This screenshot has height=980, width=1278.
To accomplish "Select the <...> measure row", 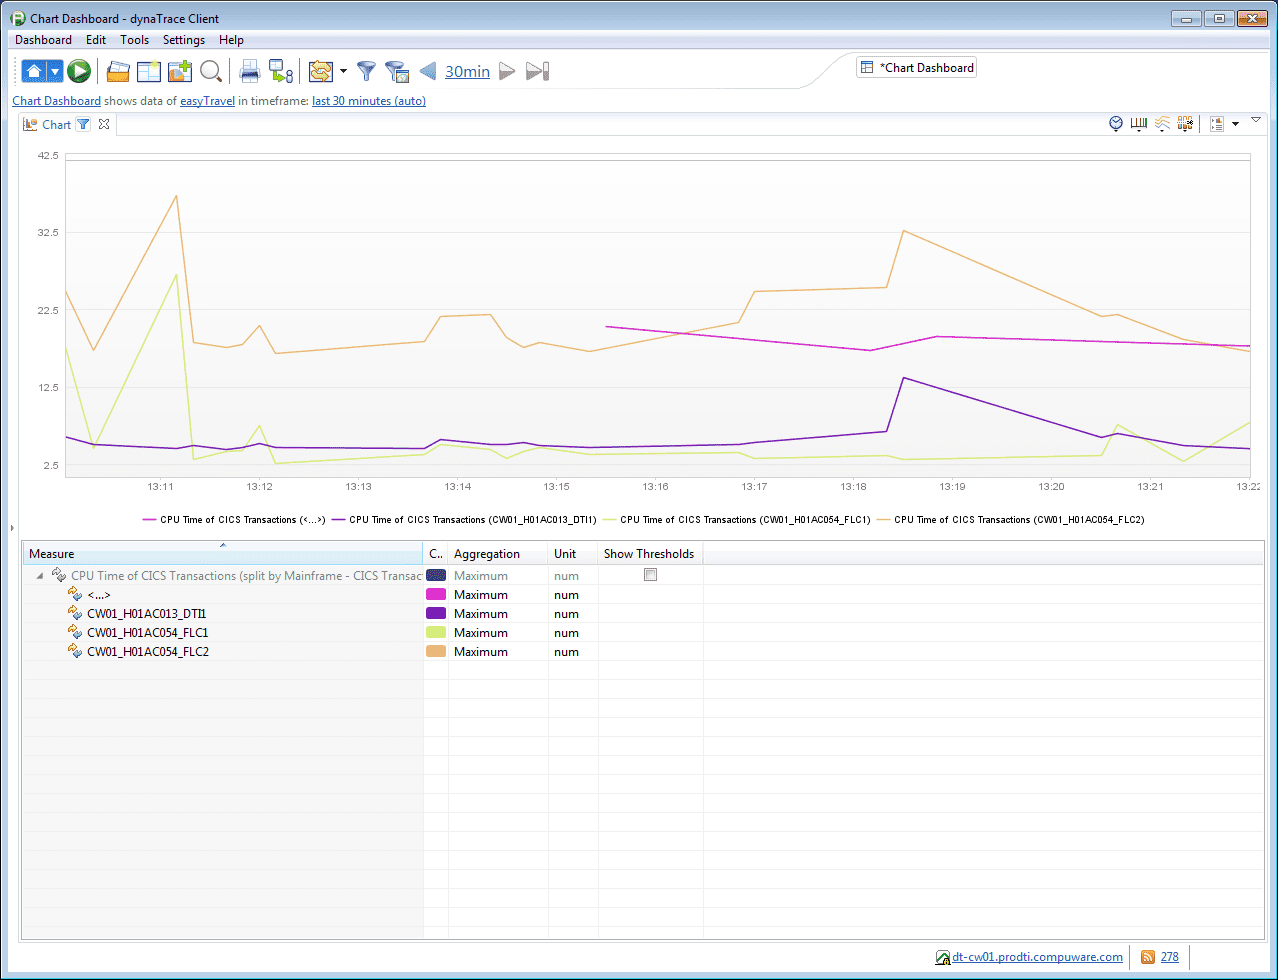I will coord(642,594).
